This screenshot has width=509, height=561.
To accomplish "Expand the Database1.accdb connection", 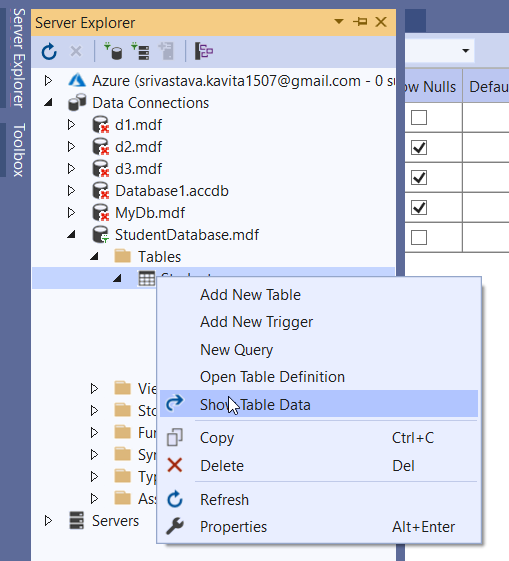I will (x=72, y=191).
